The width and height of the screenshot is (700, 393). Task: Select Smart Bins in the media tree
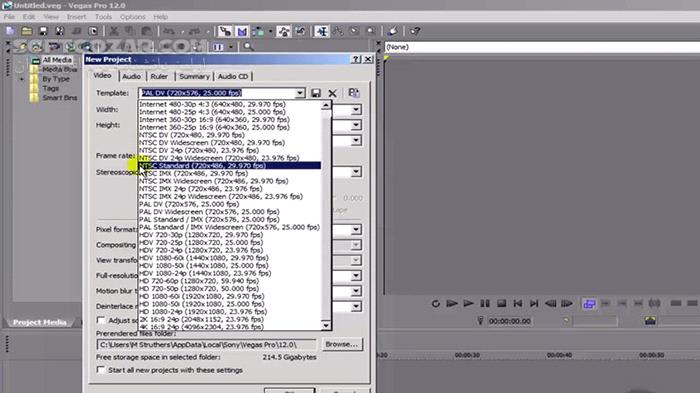(x=59, y=98)
